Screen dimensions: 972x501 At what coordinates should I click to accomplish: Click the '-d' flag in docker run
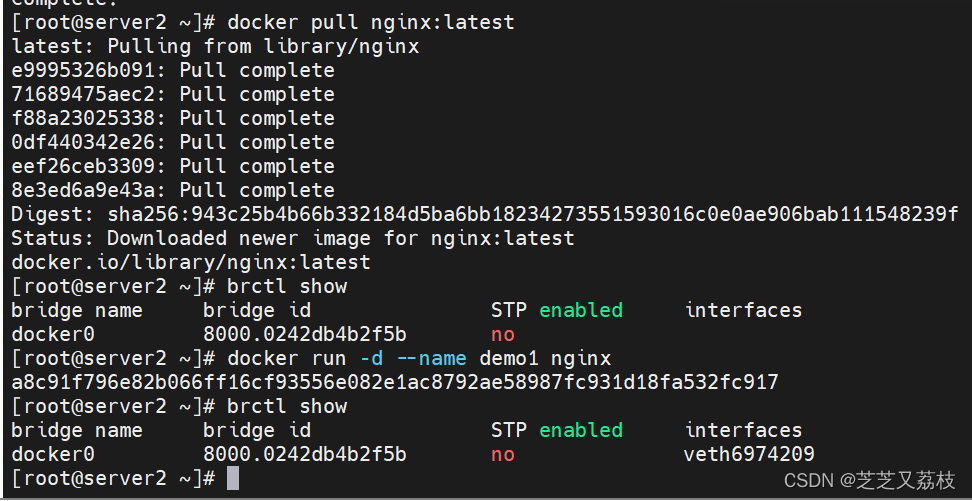[370, 358]
